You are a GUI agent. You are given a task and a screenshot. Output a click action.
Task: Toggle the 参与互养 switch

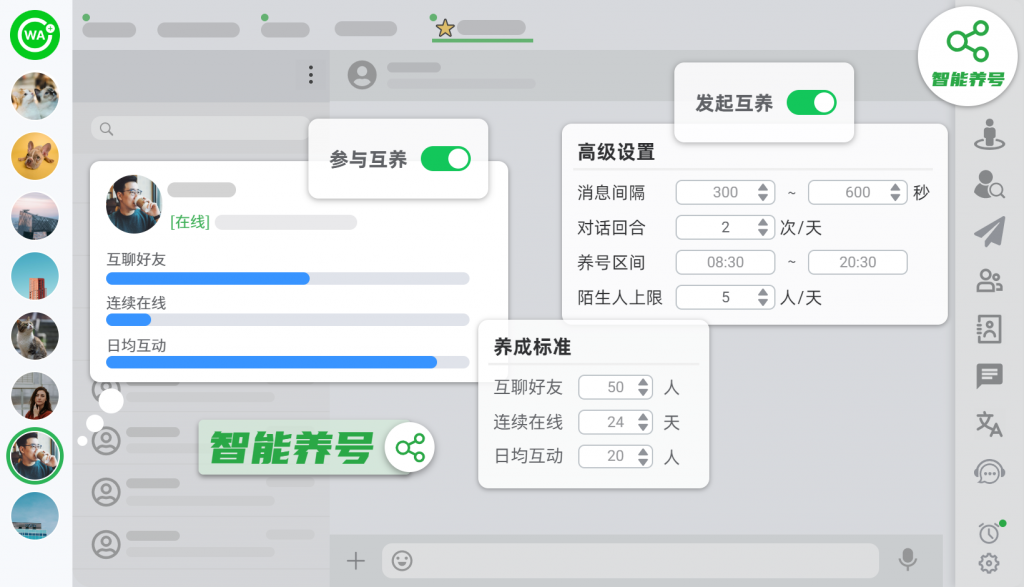[x=445, y=159]
